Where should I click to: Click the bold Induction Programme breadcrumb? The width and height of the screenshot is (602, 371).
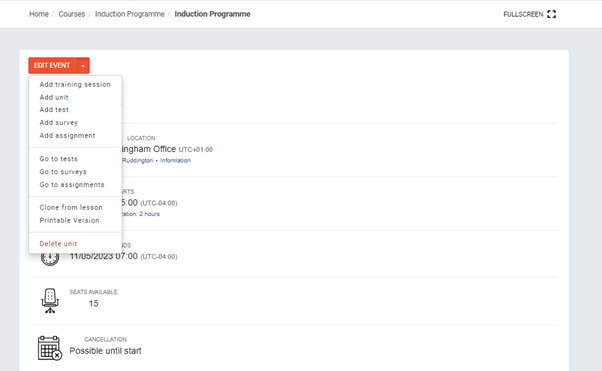[x=212, y=14]
